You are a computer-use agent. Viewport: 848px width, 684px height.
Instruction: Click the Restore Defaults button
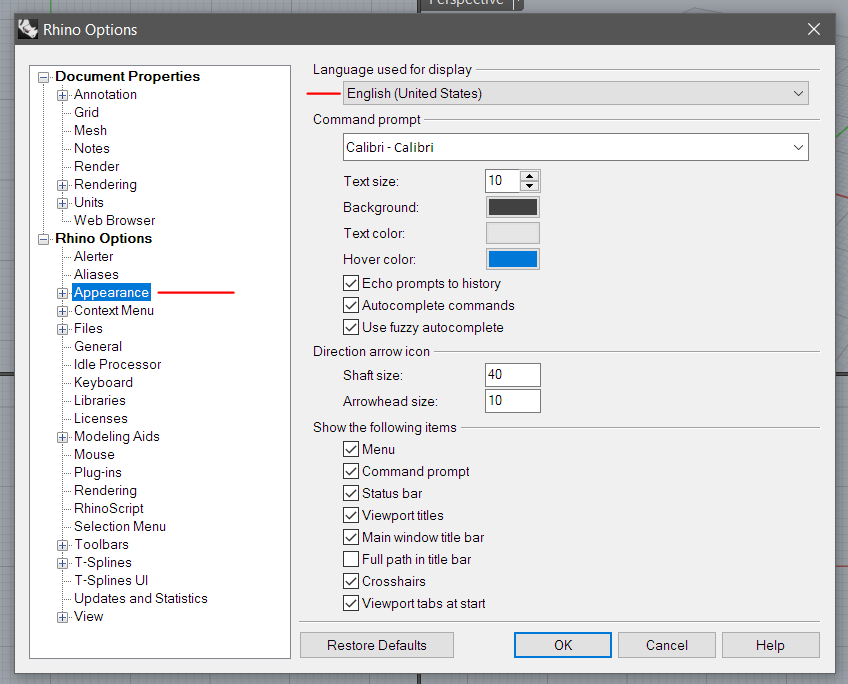click(377, 645)
